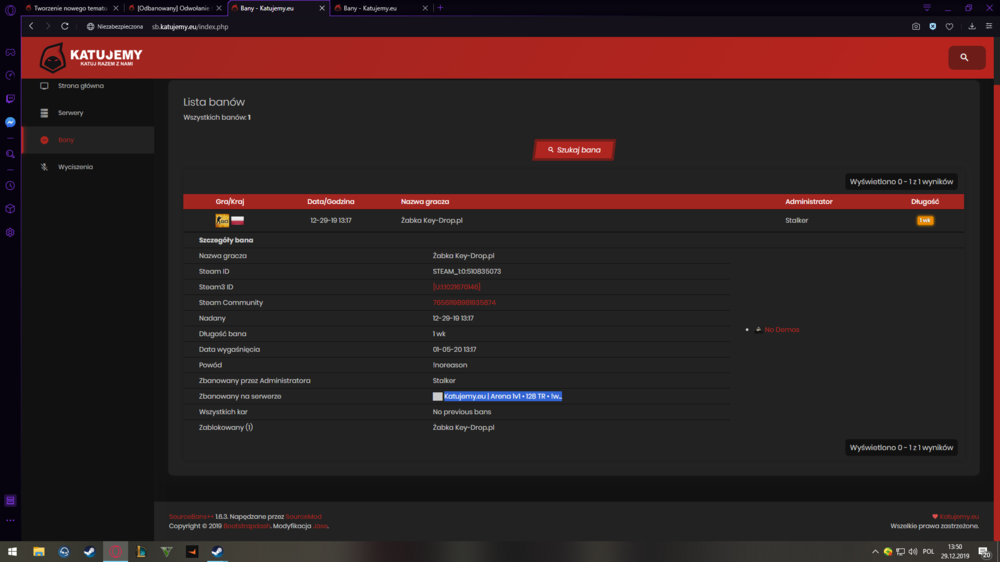Open a new tab with plus button
This screenshot has width=1000, height=562.
coord(440,8)
